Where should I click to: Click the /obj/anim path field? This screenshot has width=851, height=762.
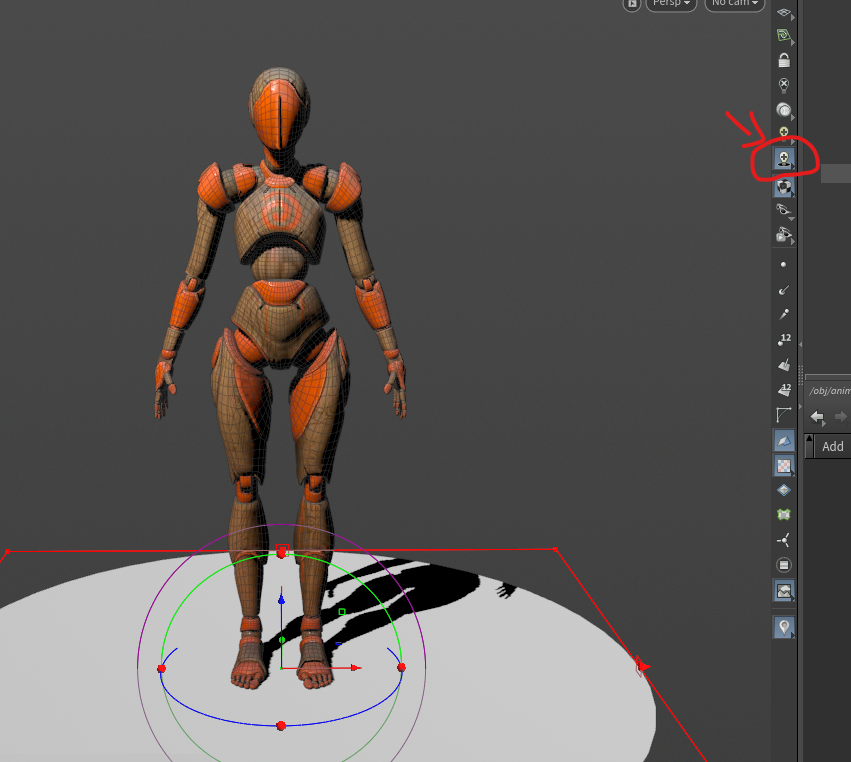tap(828, 391)
